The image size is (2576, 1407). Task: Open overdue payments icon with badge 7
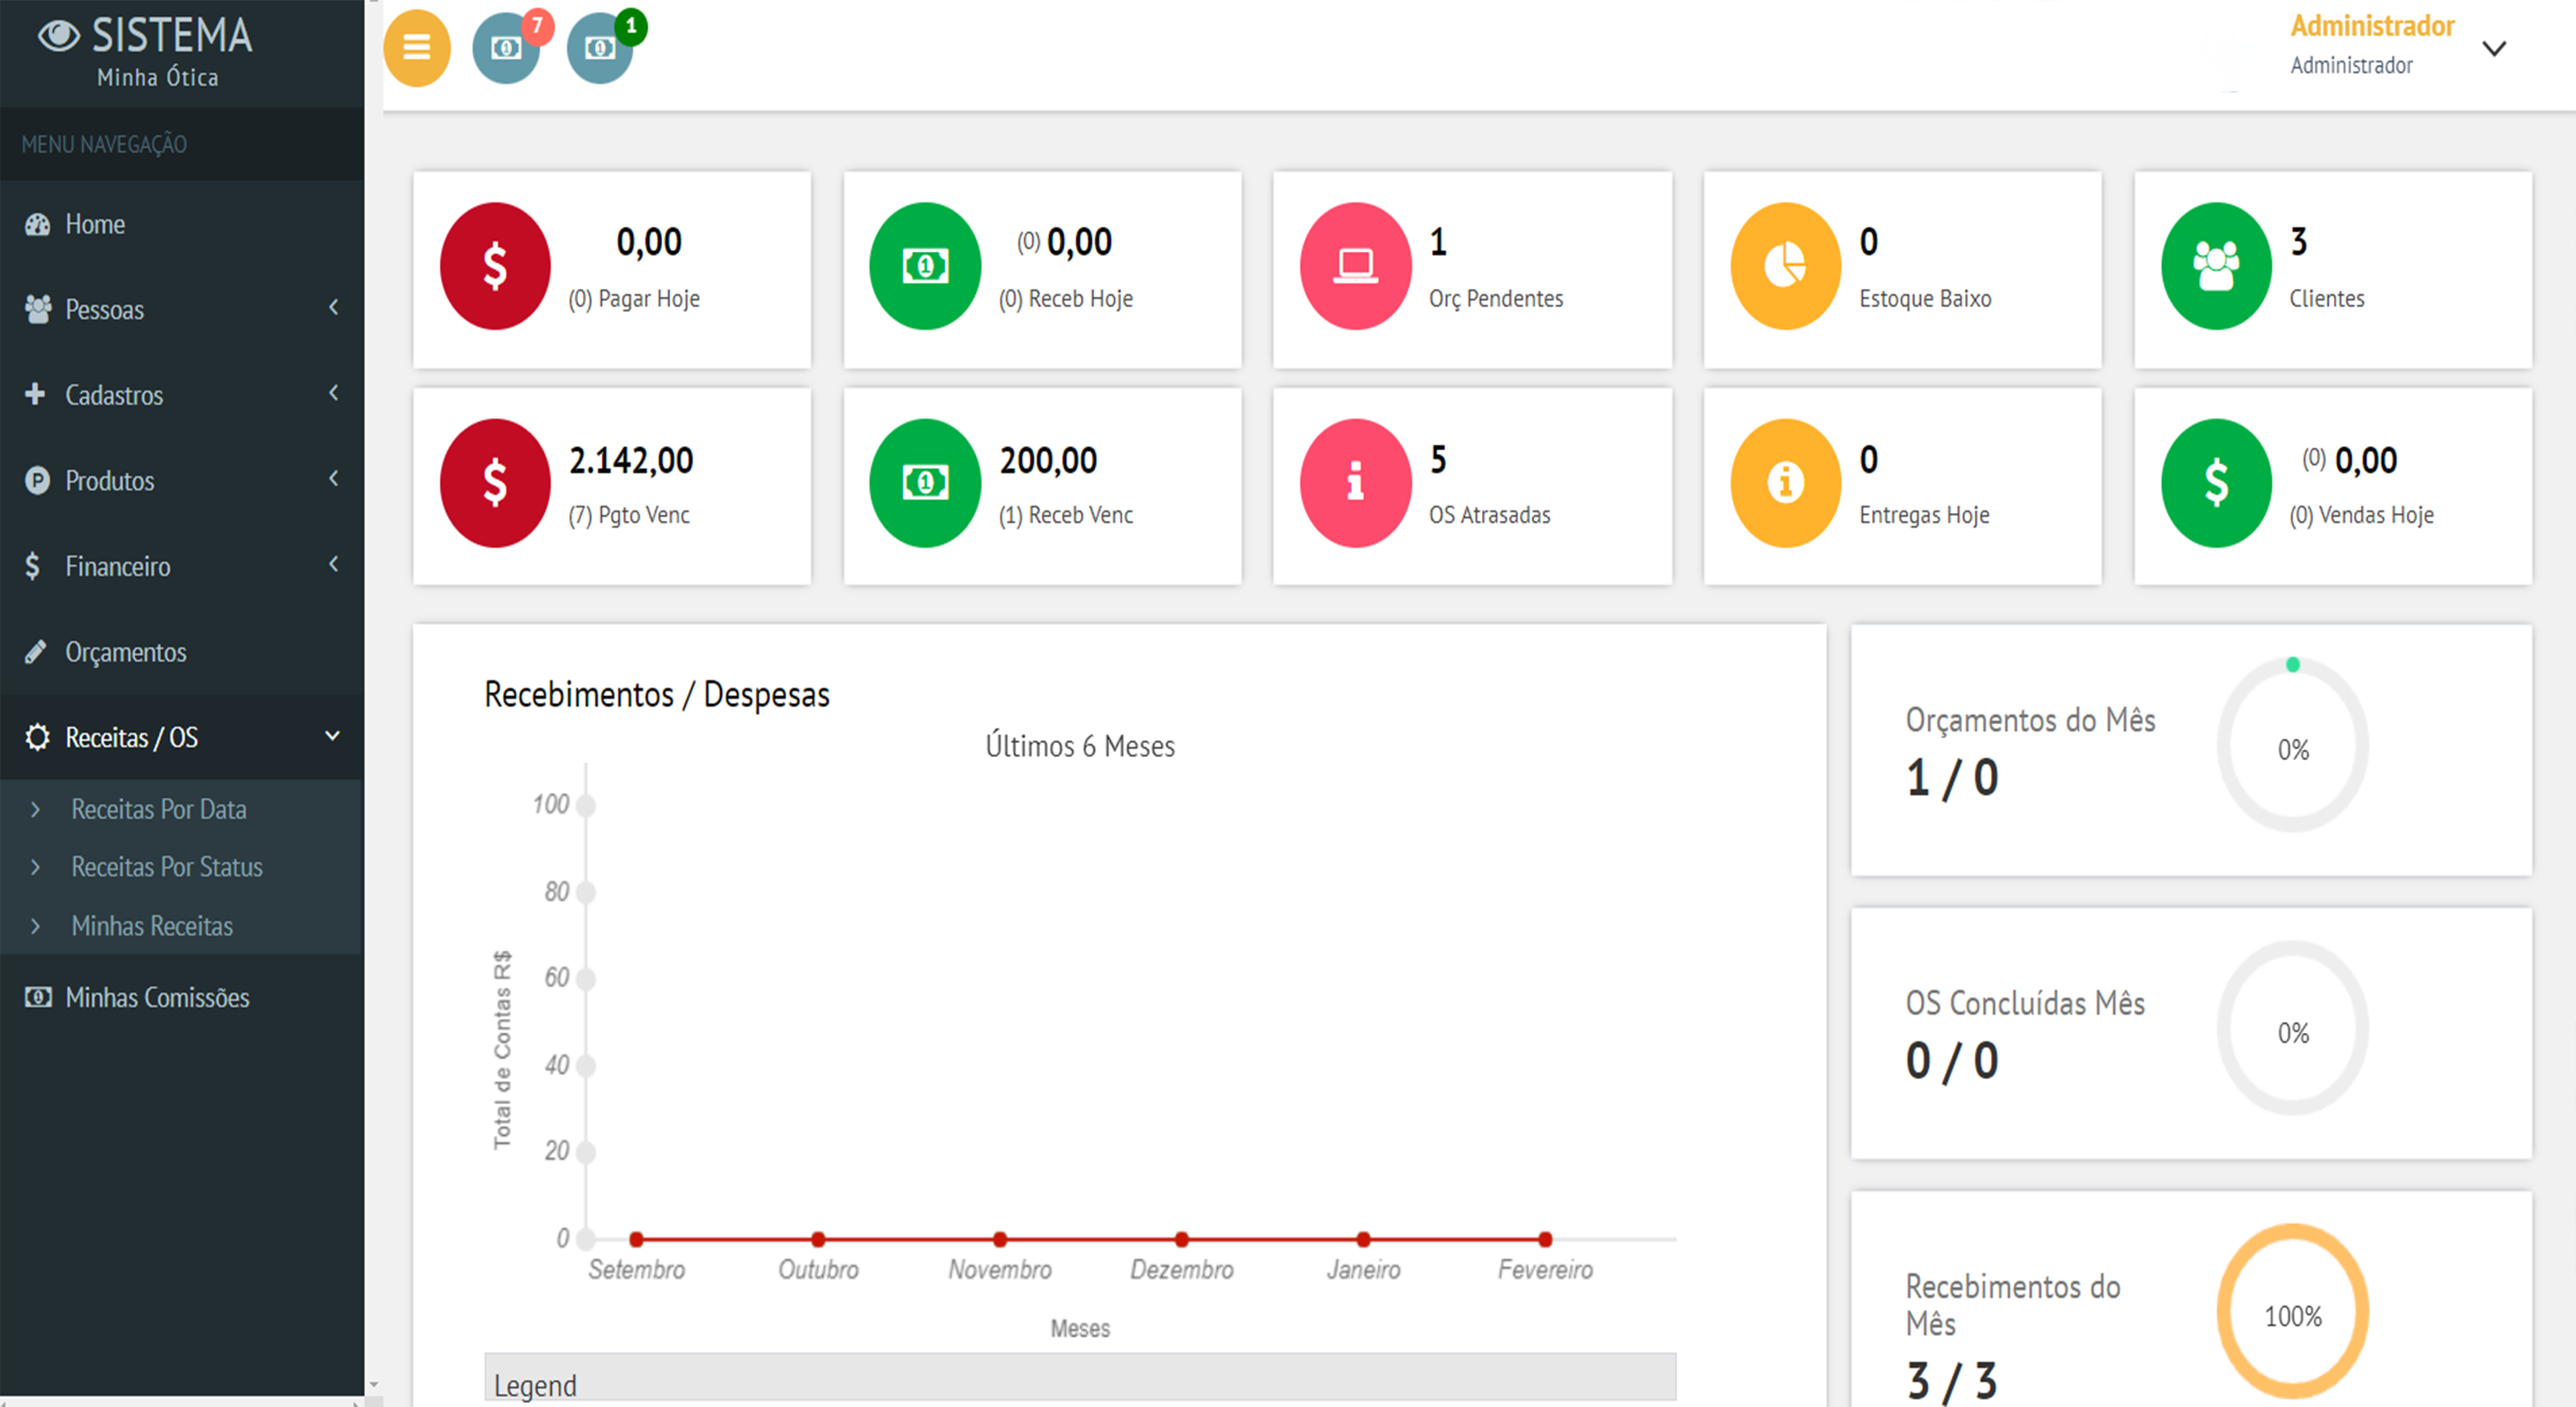tap(507, 48)
